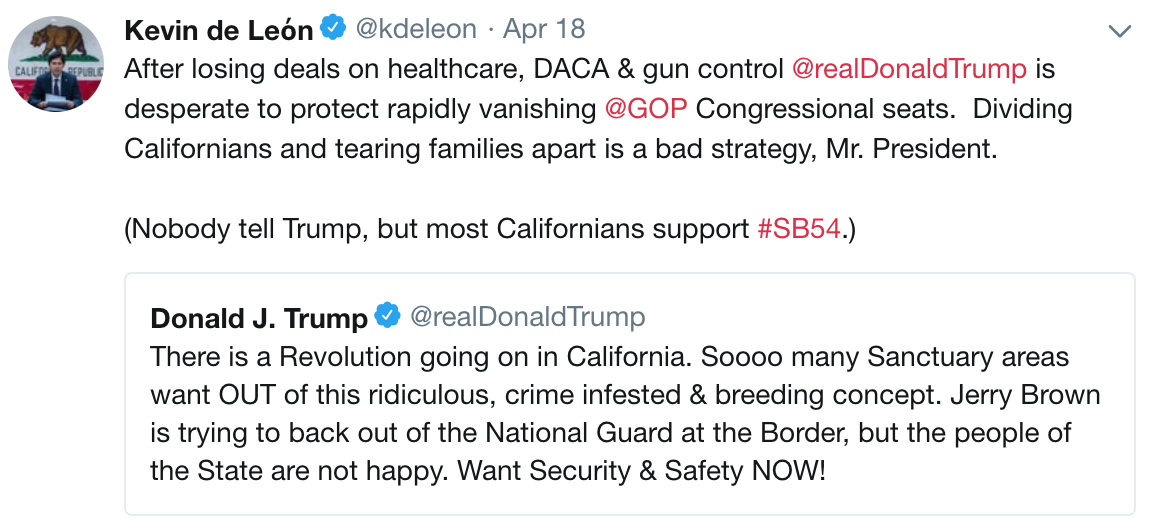Click Kevin de León's blue verified badge
1152x526 pixels.
pyautogui.click(x=334, y=30)
